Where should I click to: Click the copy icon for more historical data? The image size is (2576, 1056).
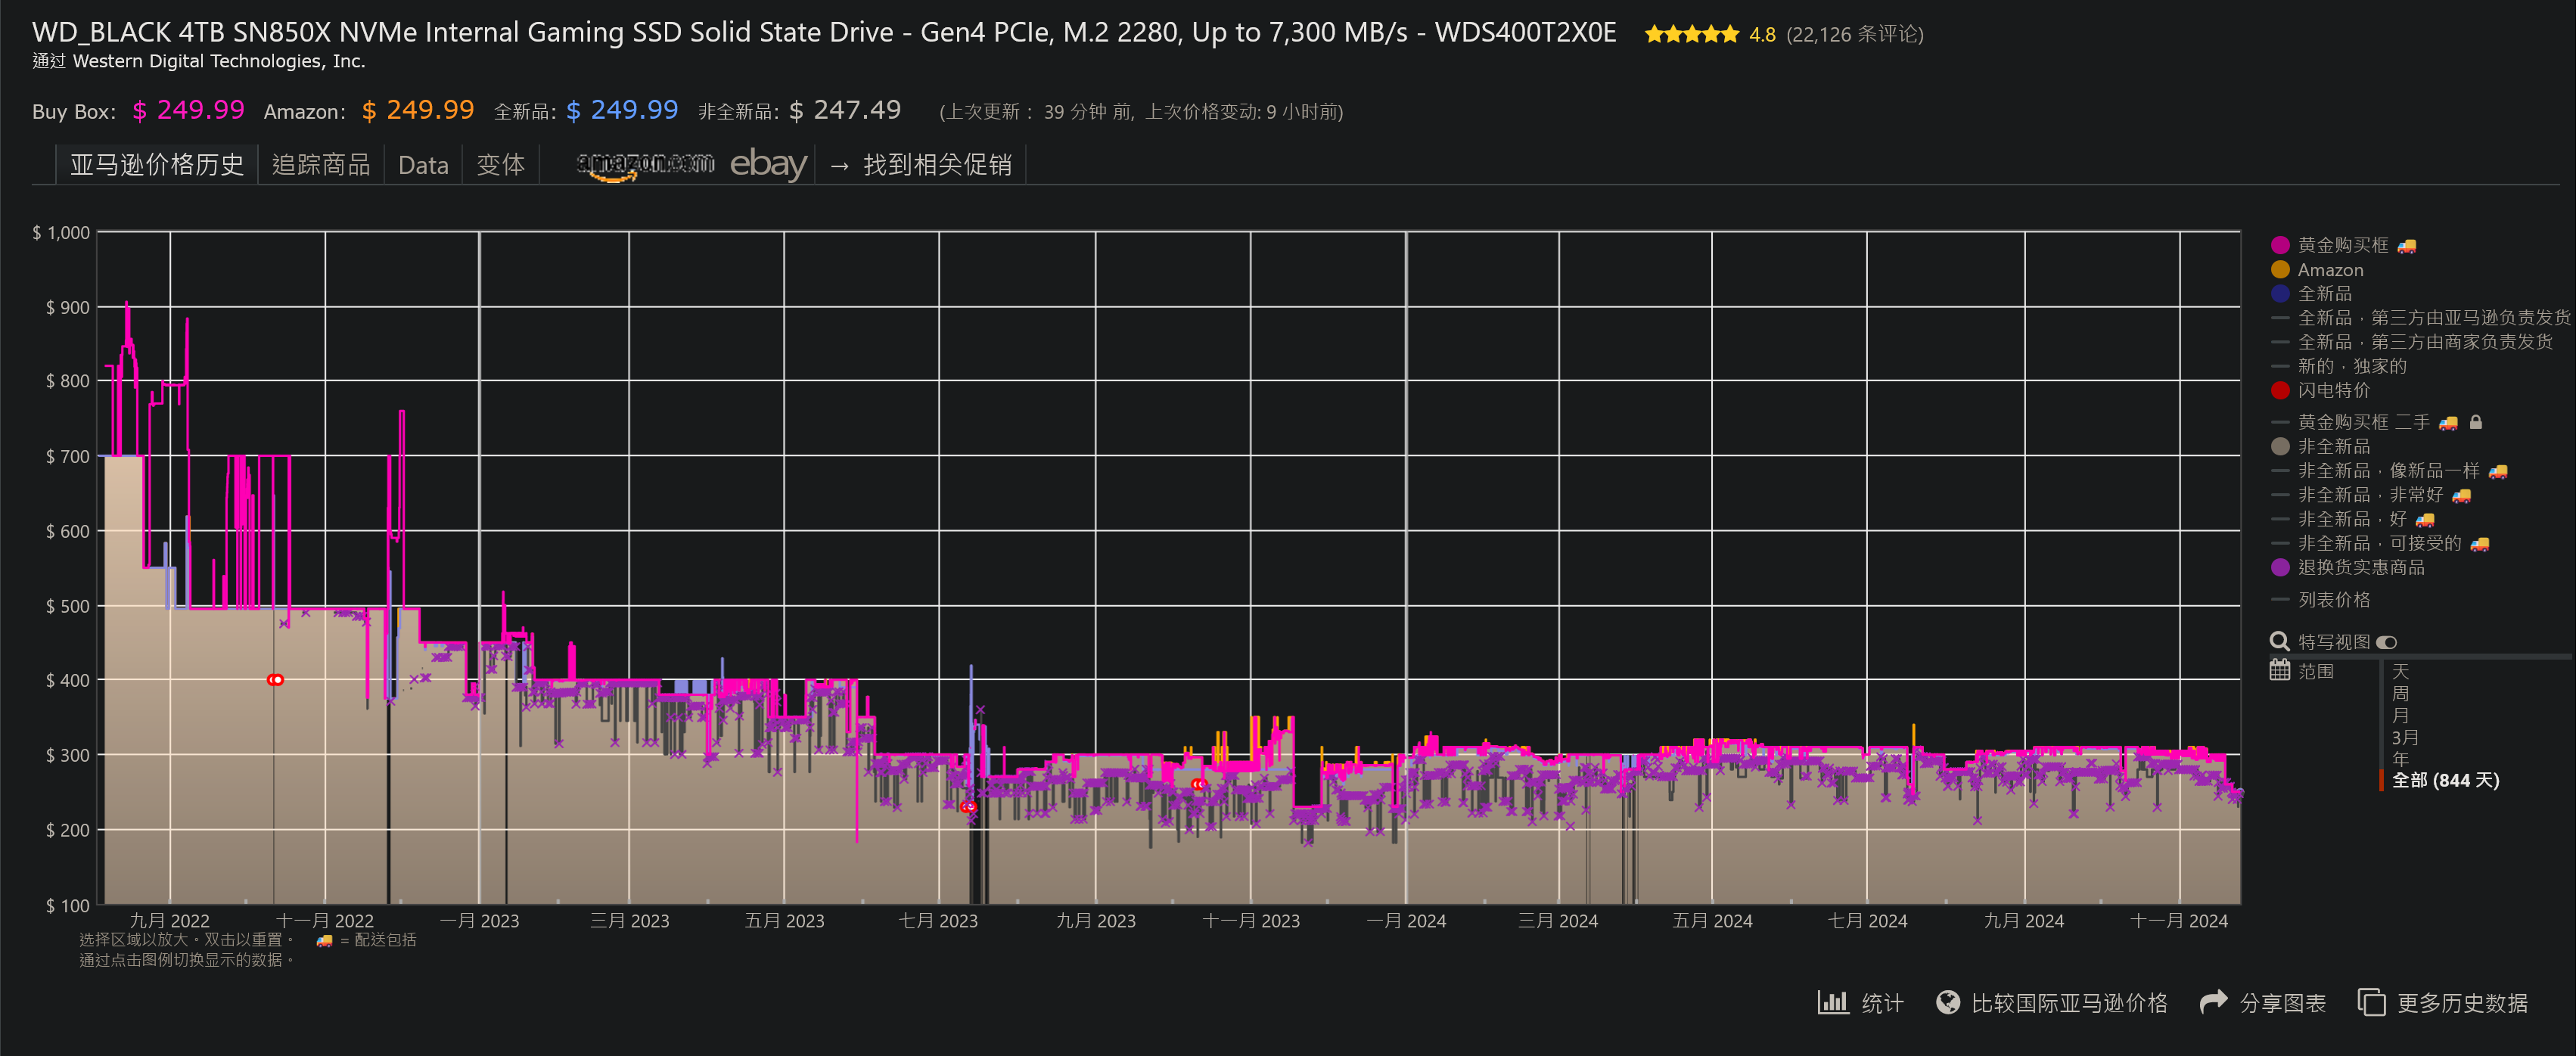[x=2371, y=1002]
